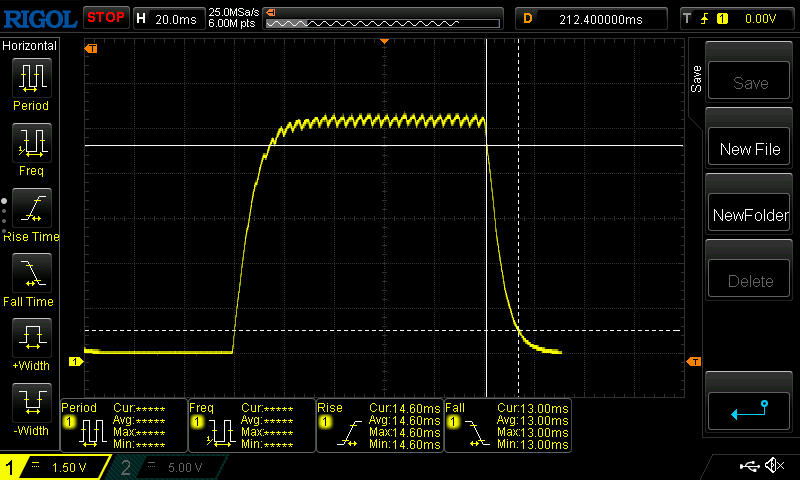Open the Save menu tab

696,80
